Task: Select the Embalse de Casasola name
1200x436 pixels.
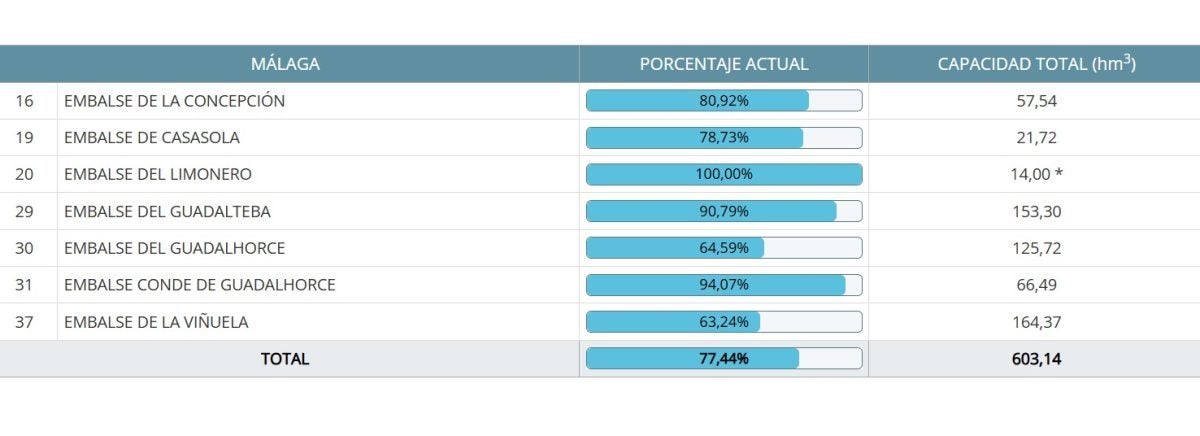Action: pos(152,138)
